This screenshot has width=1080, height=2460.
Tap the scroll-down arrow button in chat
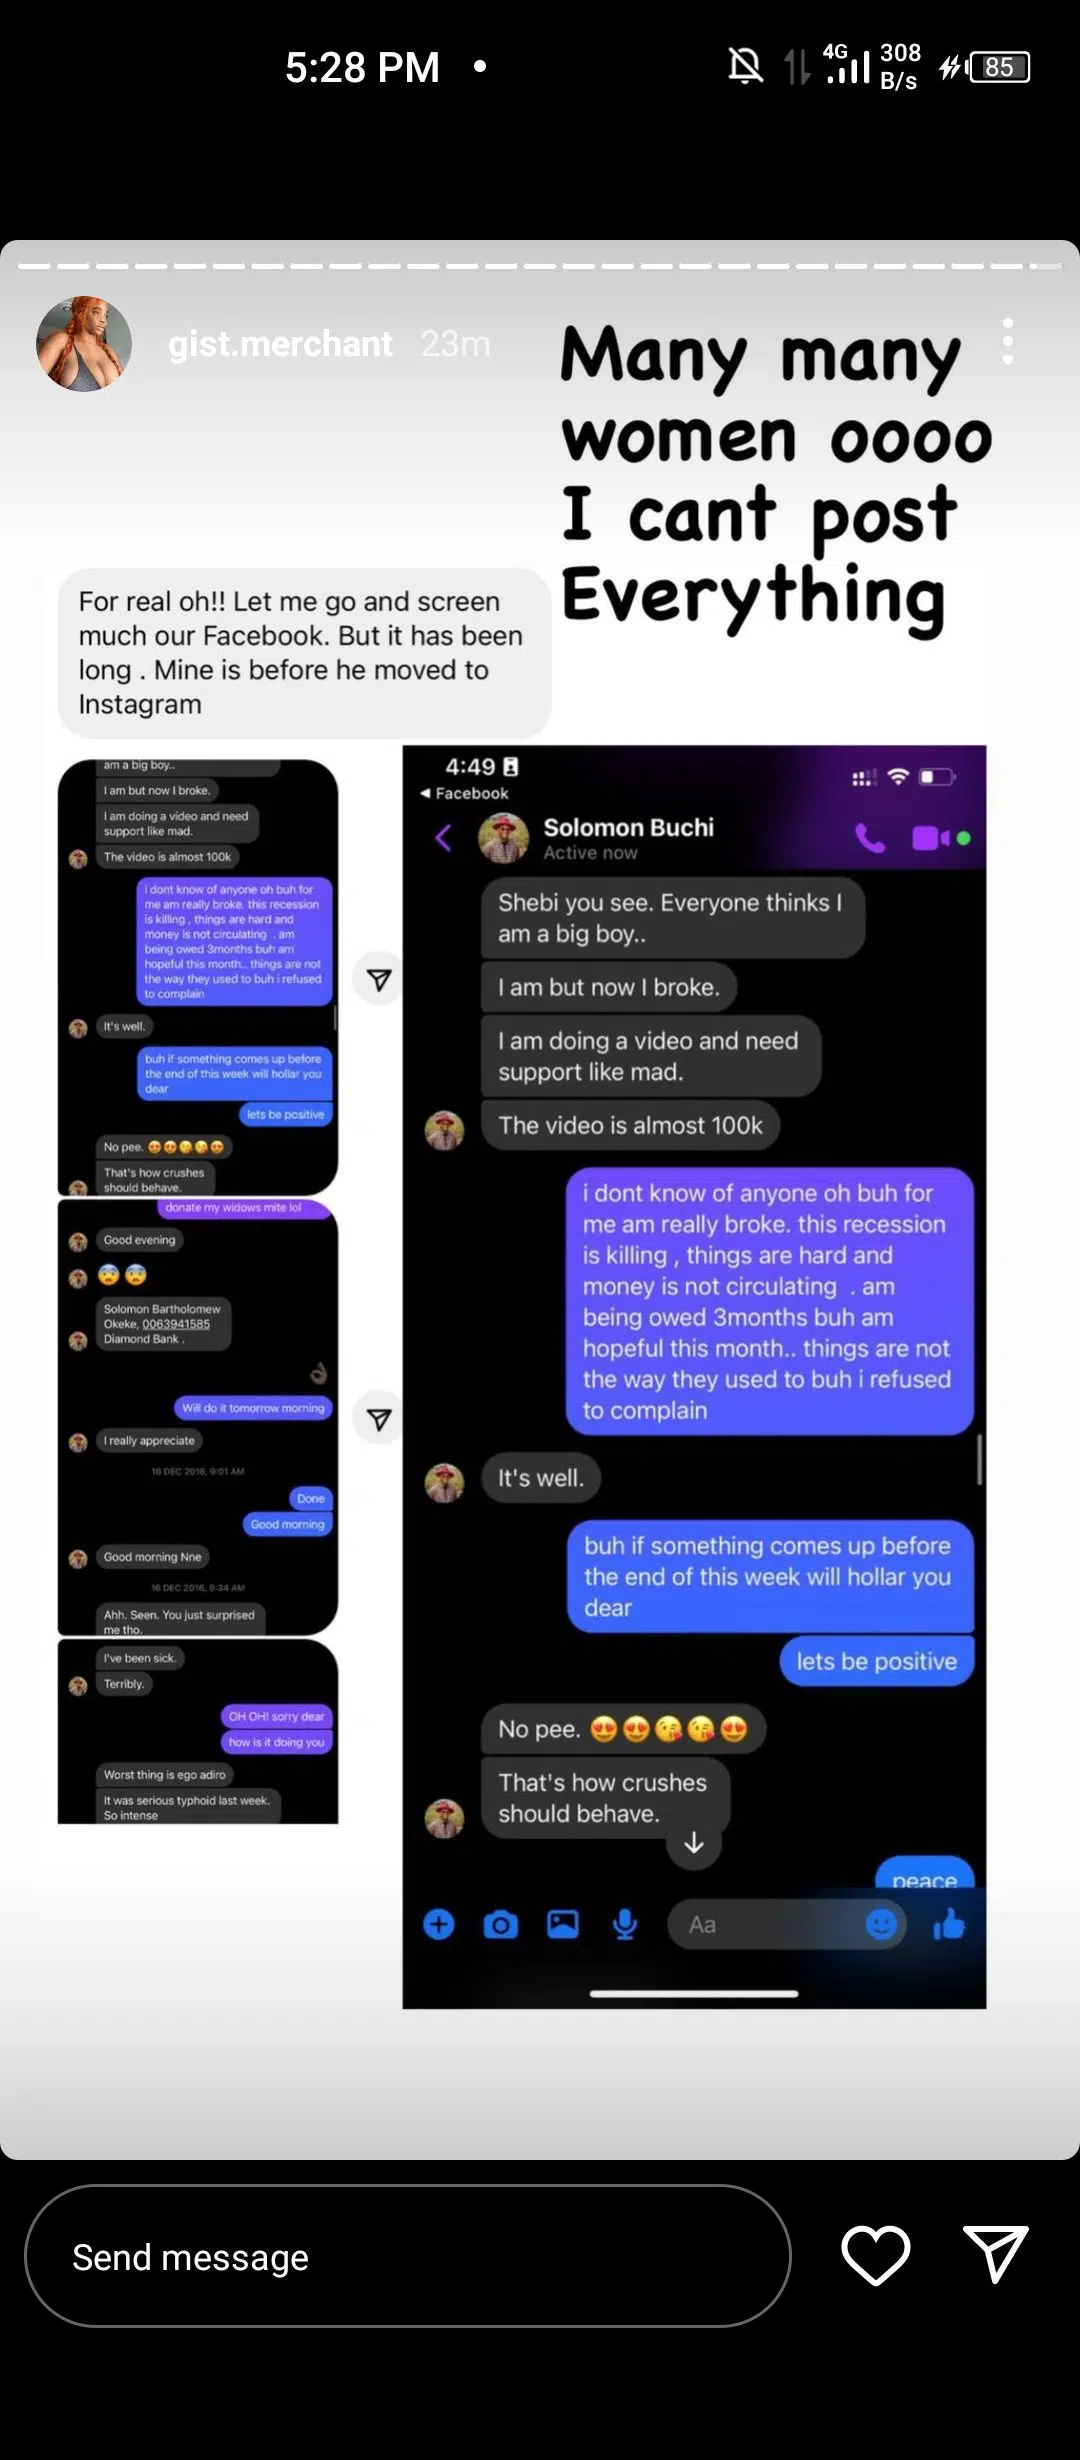[694, 1842]
